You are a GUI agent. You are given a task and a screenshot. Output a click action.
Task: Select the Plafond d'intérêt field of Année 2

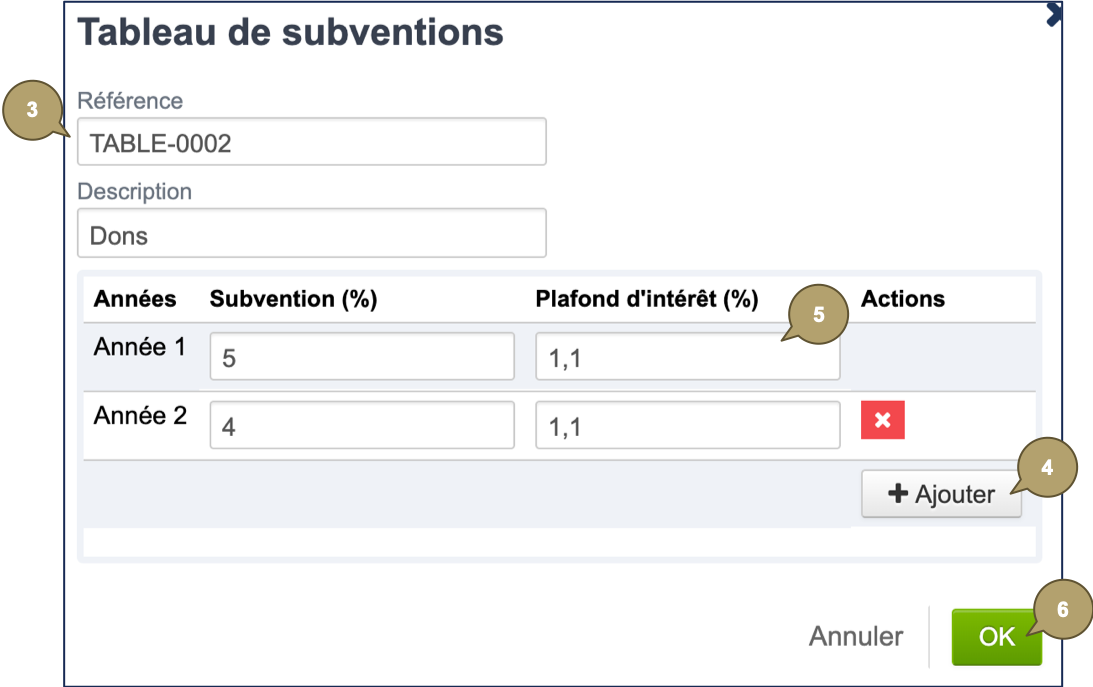[687, 424]
